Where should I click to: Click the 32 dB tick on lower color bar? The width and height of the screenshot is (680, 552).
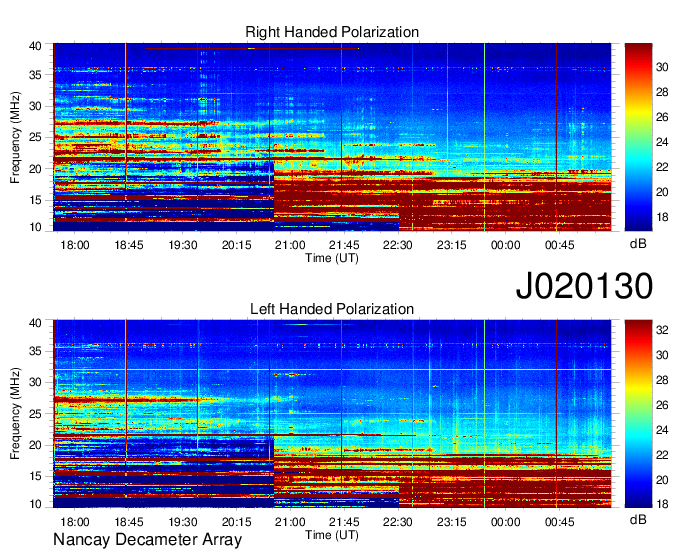pos(662,330)
